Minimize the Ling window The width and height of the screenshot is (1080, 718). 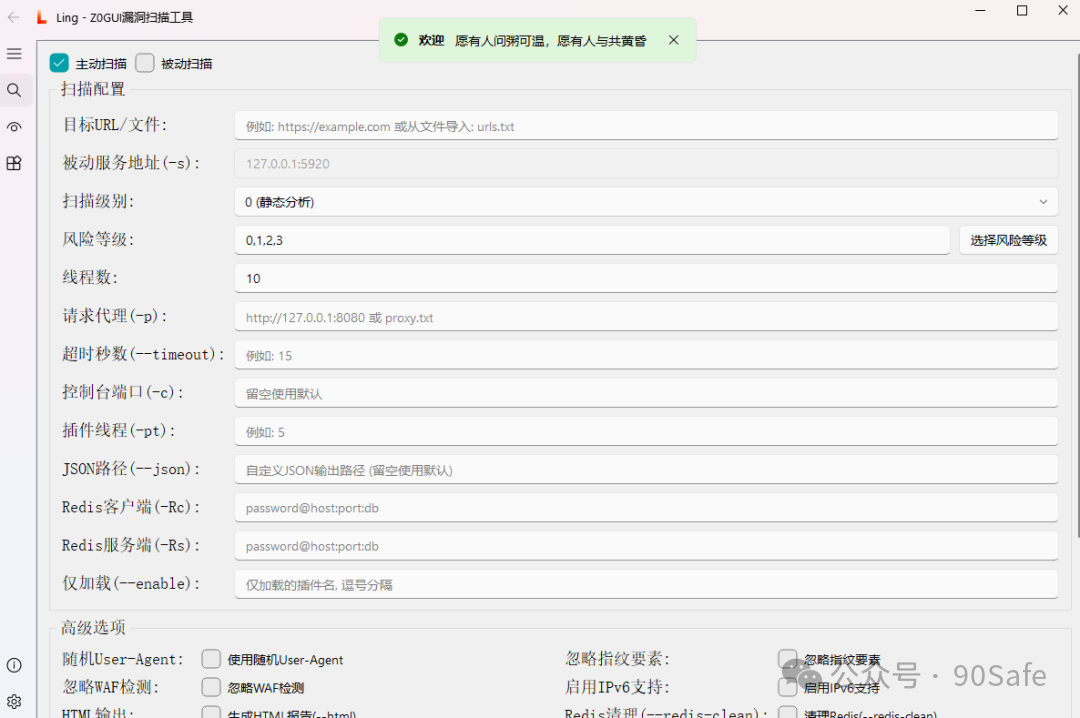pos(980,10)
